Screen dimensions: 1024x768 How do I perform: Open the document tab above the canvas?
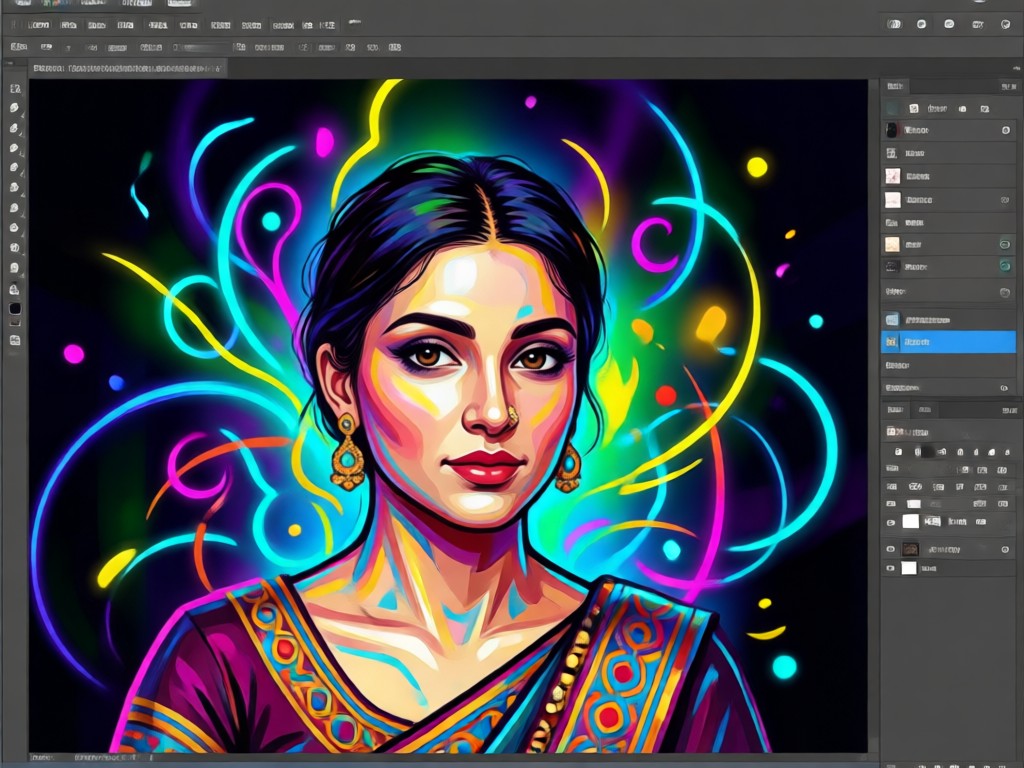pos(127,68)
